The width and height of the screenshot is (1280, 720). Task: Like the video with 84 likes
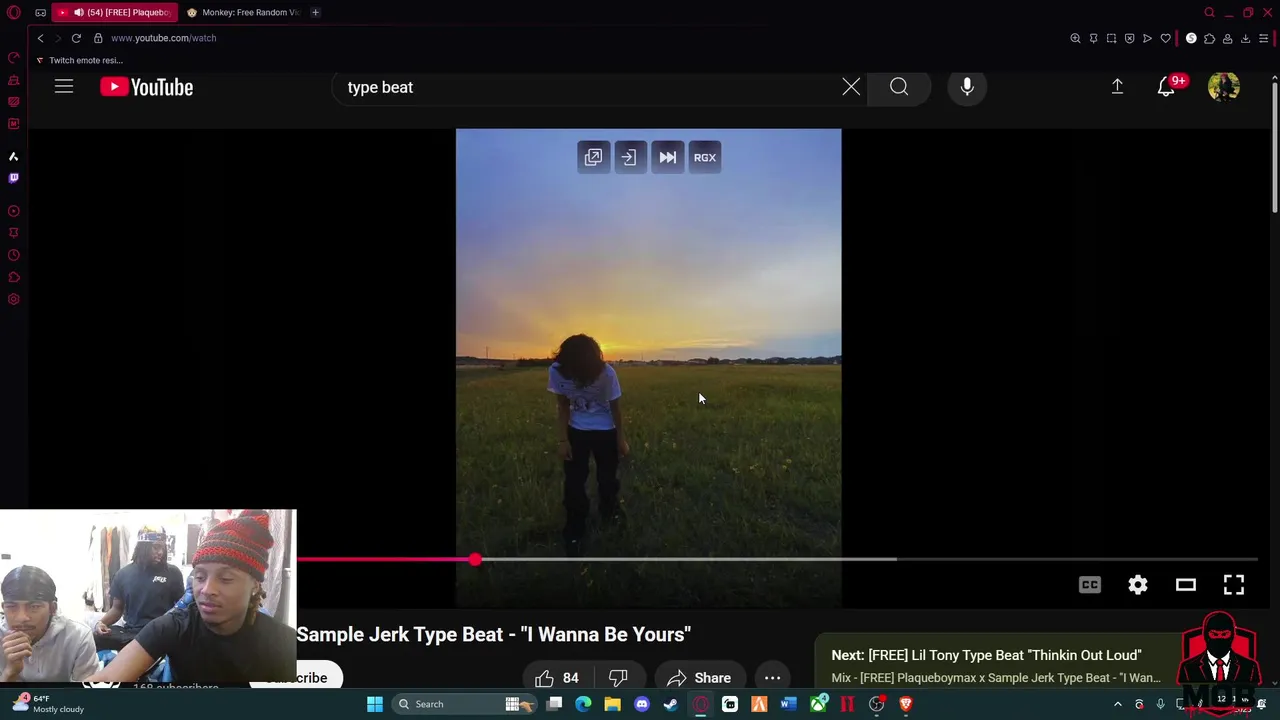pos(557,678)
